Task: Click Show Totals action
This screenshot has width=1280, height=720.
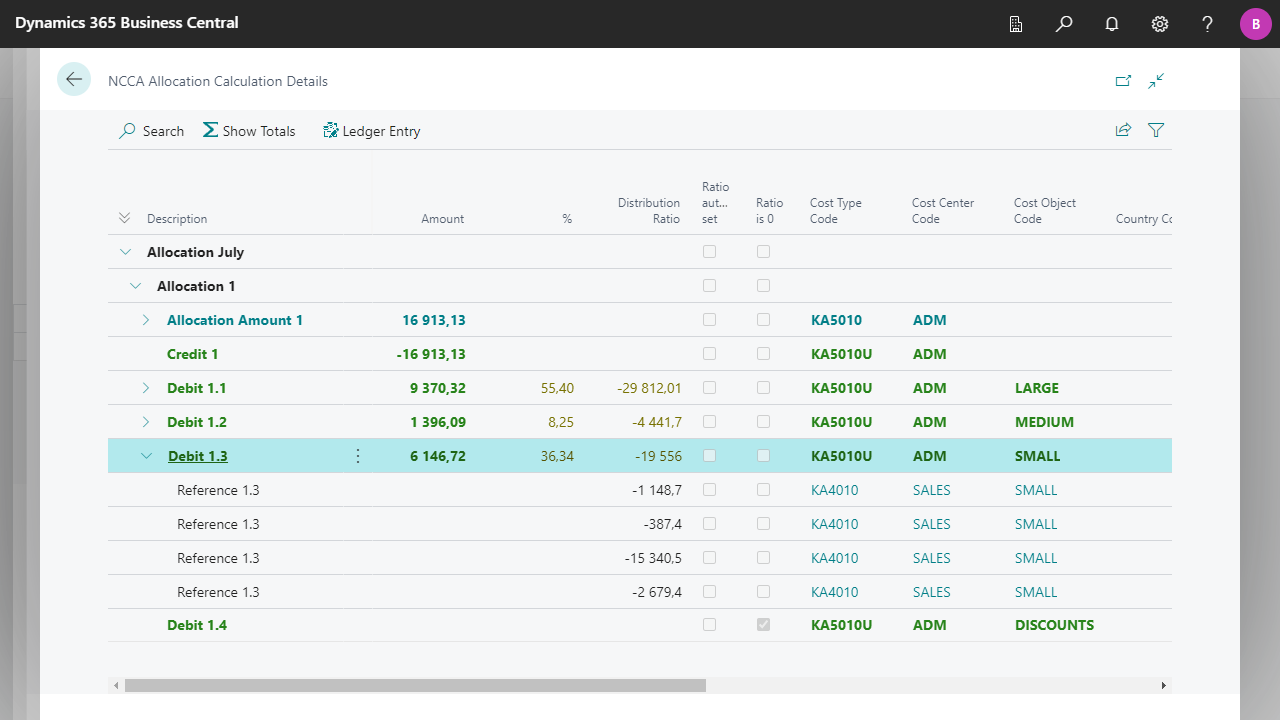Action: [x=249, y=131]
